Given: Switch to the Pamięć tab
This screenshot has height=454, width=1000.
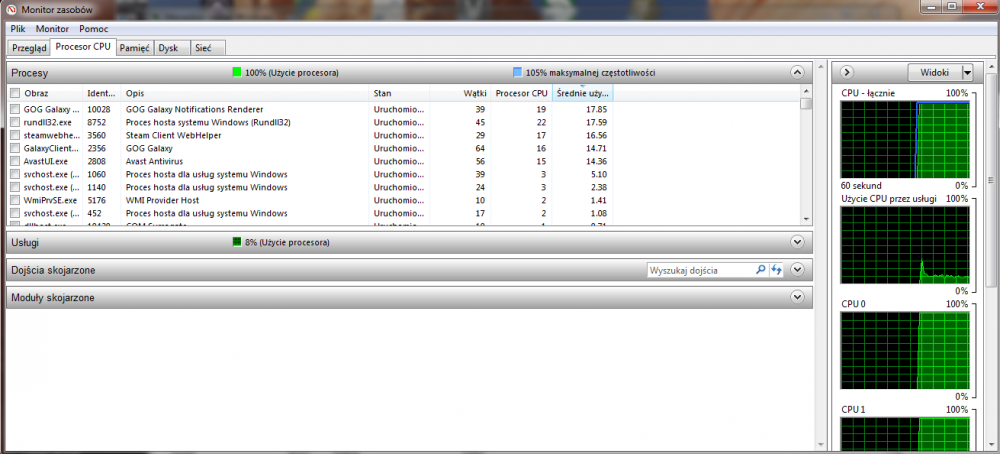Looking at the screenshot, I should (134, 47).
